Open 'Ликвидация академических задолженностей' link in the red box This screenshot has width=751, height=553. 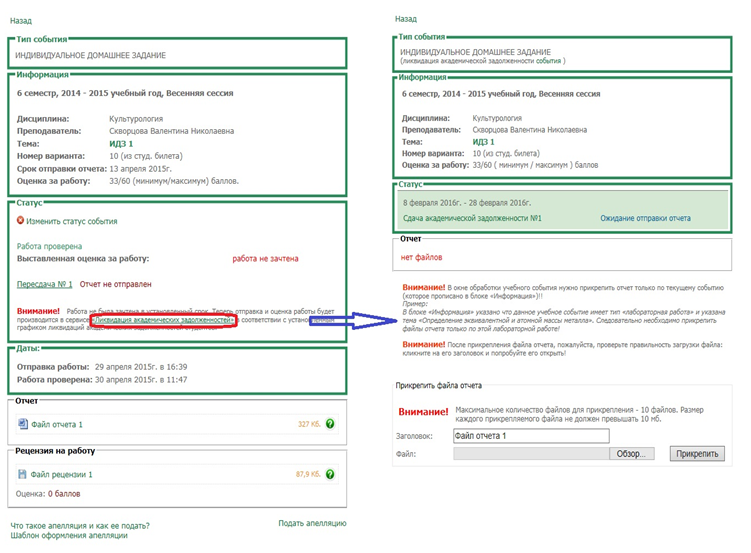[x=162, y=318]
